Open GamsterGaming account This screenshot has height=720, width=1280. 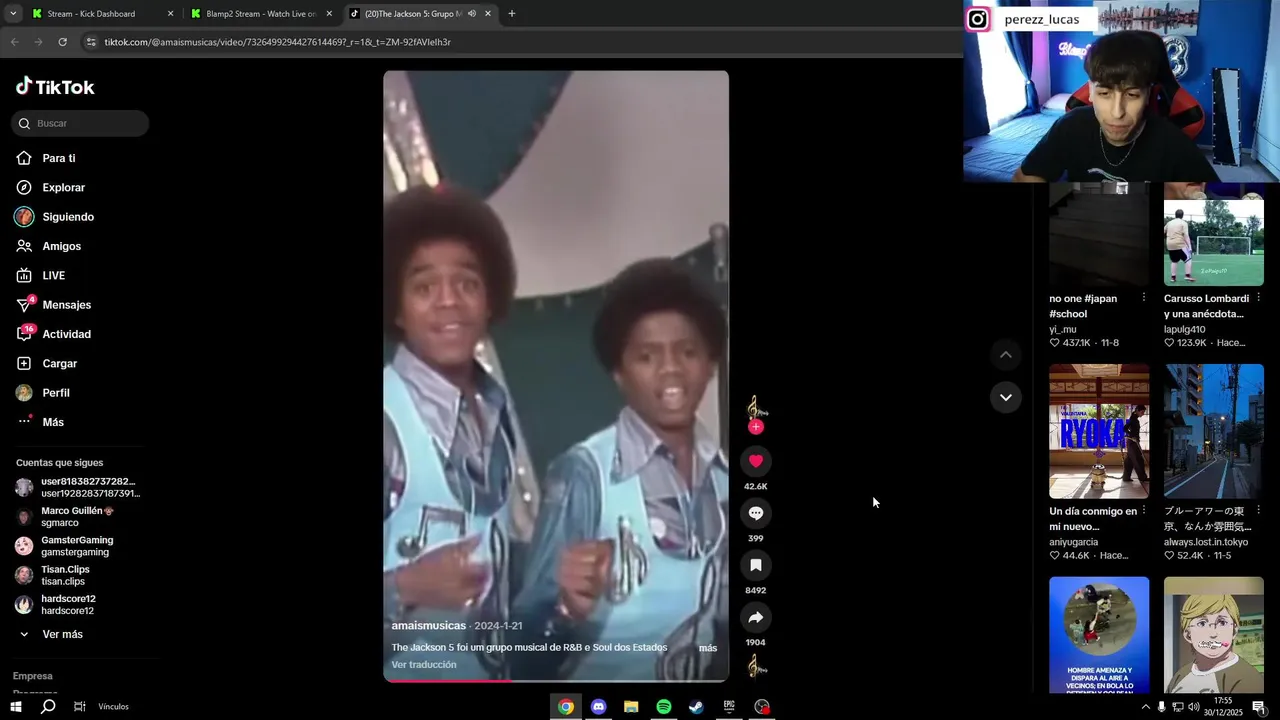point(77,546)
